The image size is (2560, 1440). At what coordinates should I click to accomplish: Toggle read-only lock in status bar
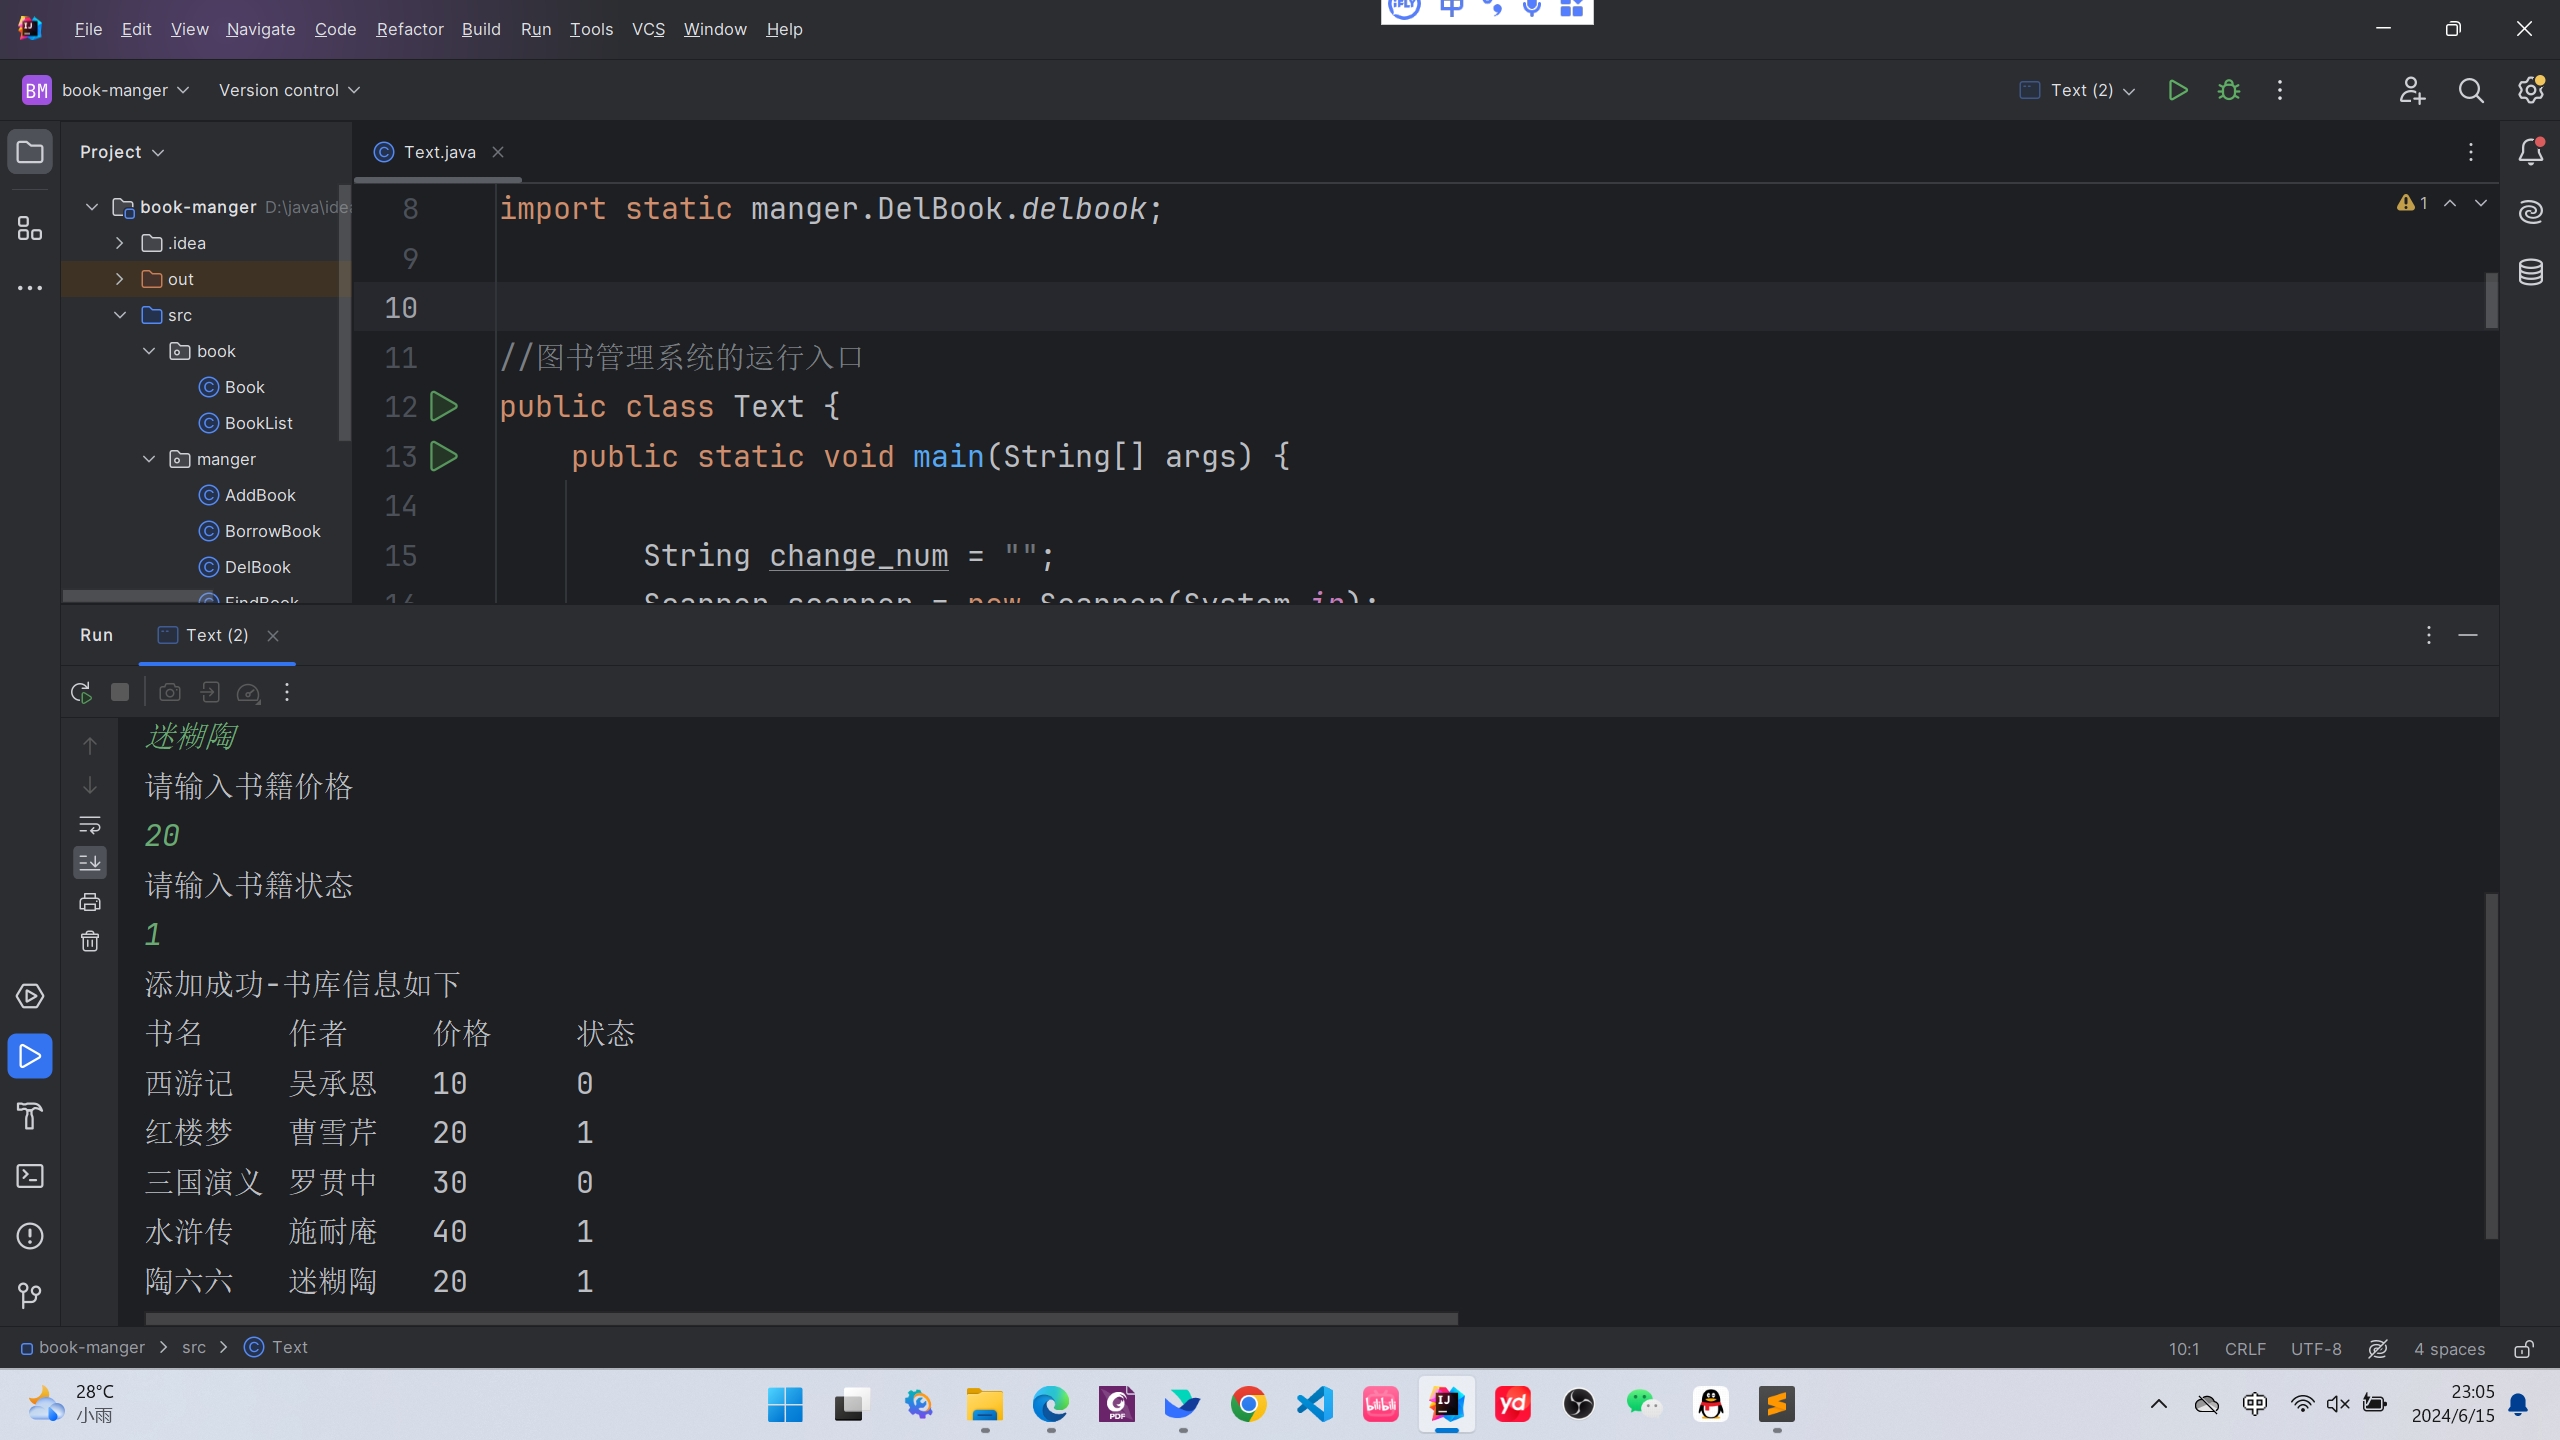pos(2525,1349)
